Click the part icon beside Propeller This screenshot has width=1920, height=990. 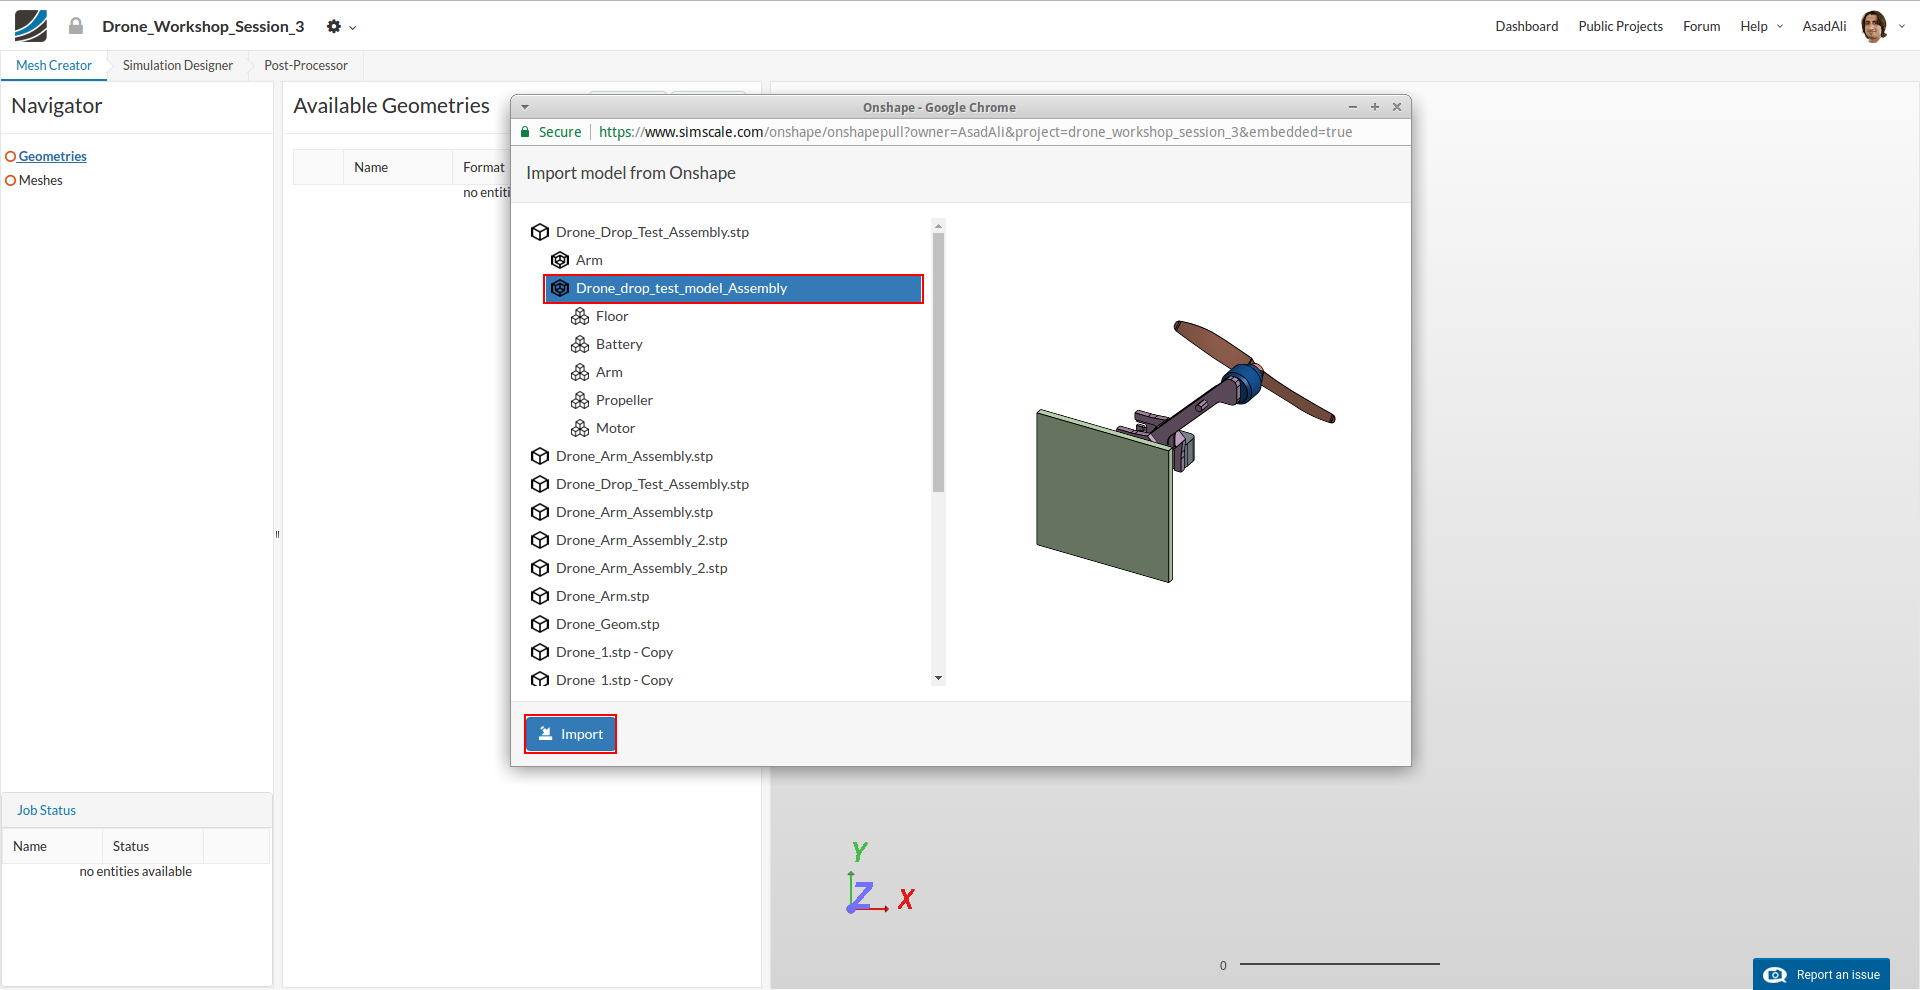580,401
